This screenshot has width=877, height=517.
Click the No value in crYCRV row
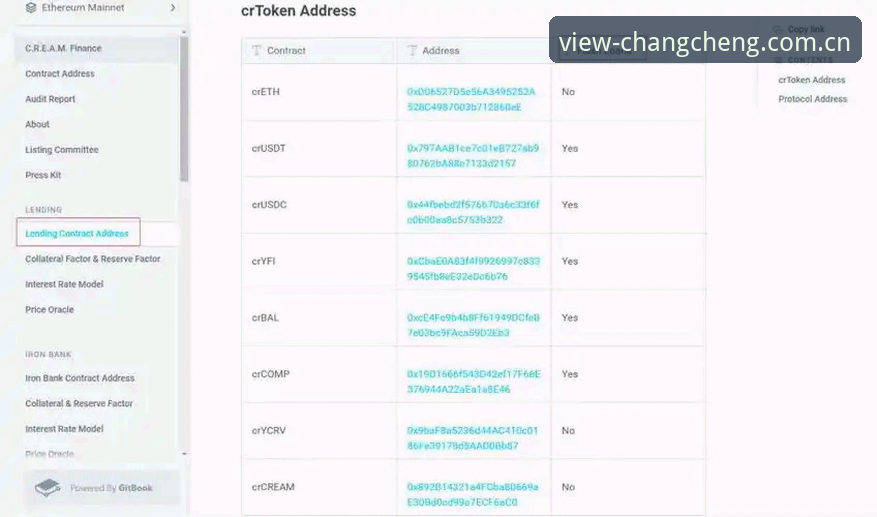[568, 430]
